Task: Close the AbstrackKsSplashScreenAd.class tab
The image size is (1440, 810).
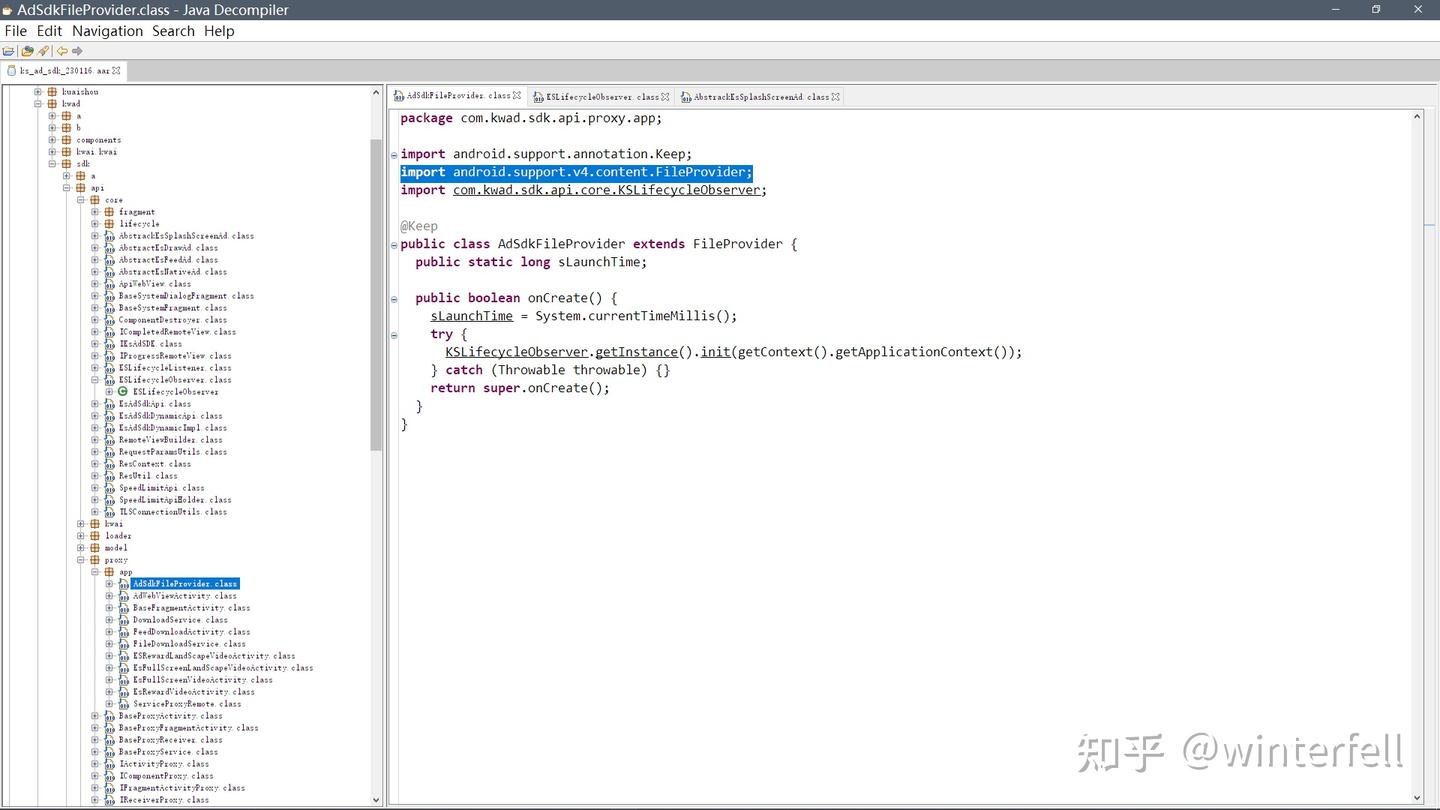Action: 835,97
